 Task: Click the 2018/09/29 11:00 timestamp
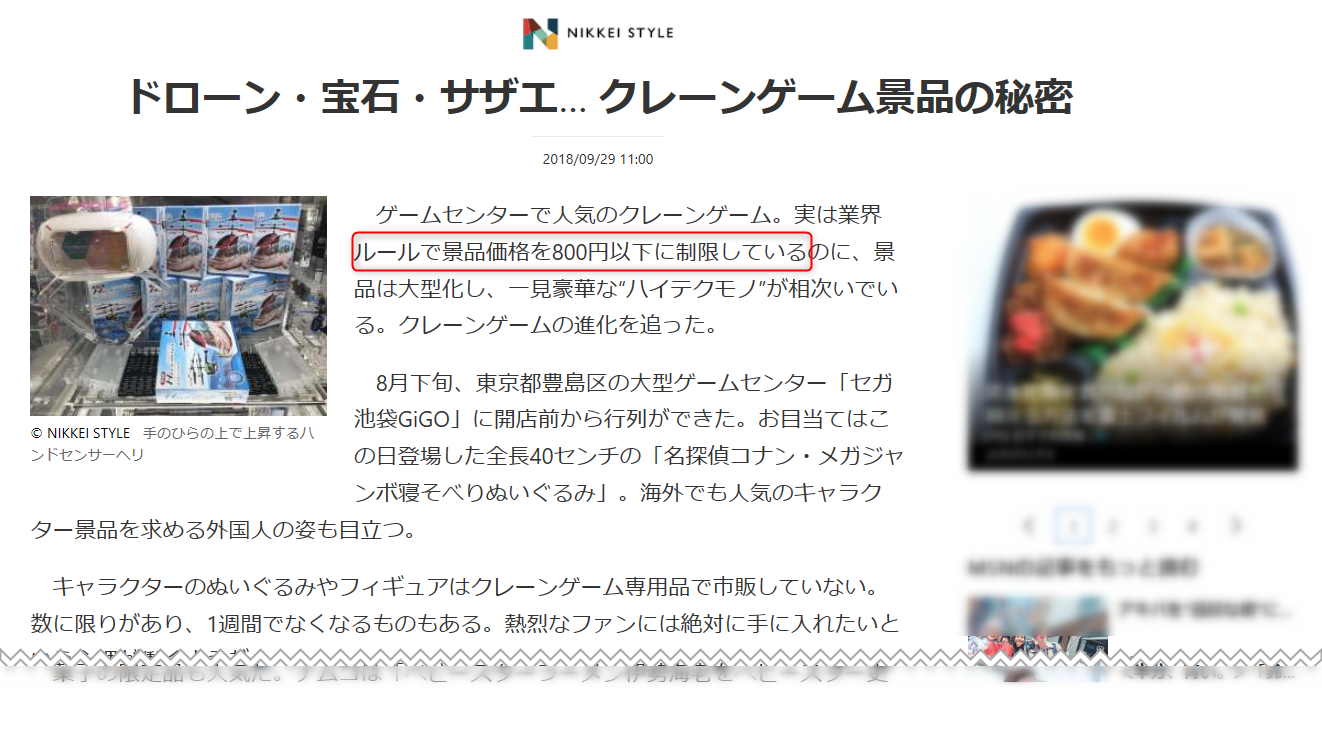coord(598,159)
